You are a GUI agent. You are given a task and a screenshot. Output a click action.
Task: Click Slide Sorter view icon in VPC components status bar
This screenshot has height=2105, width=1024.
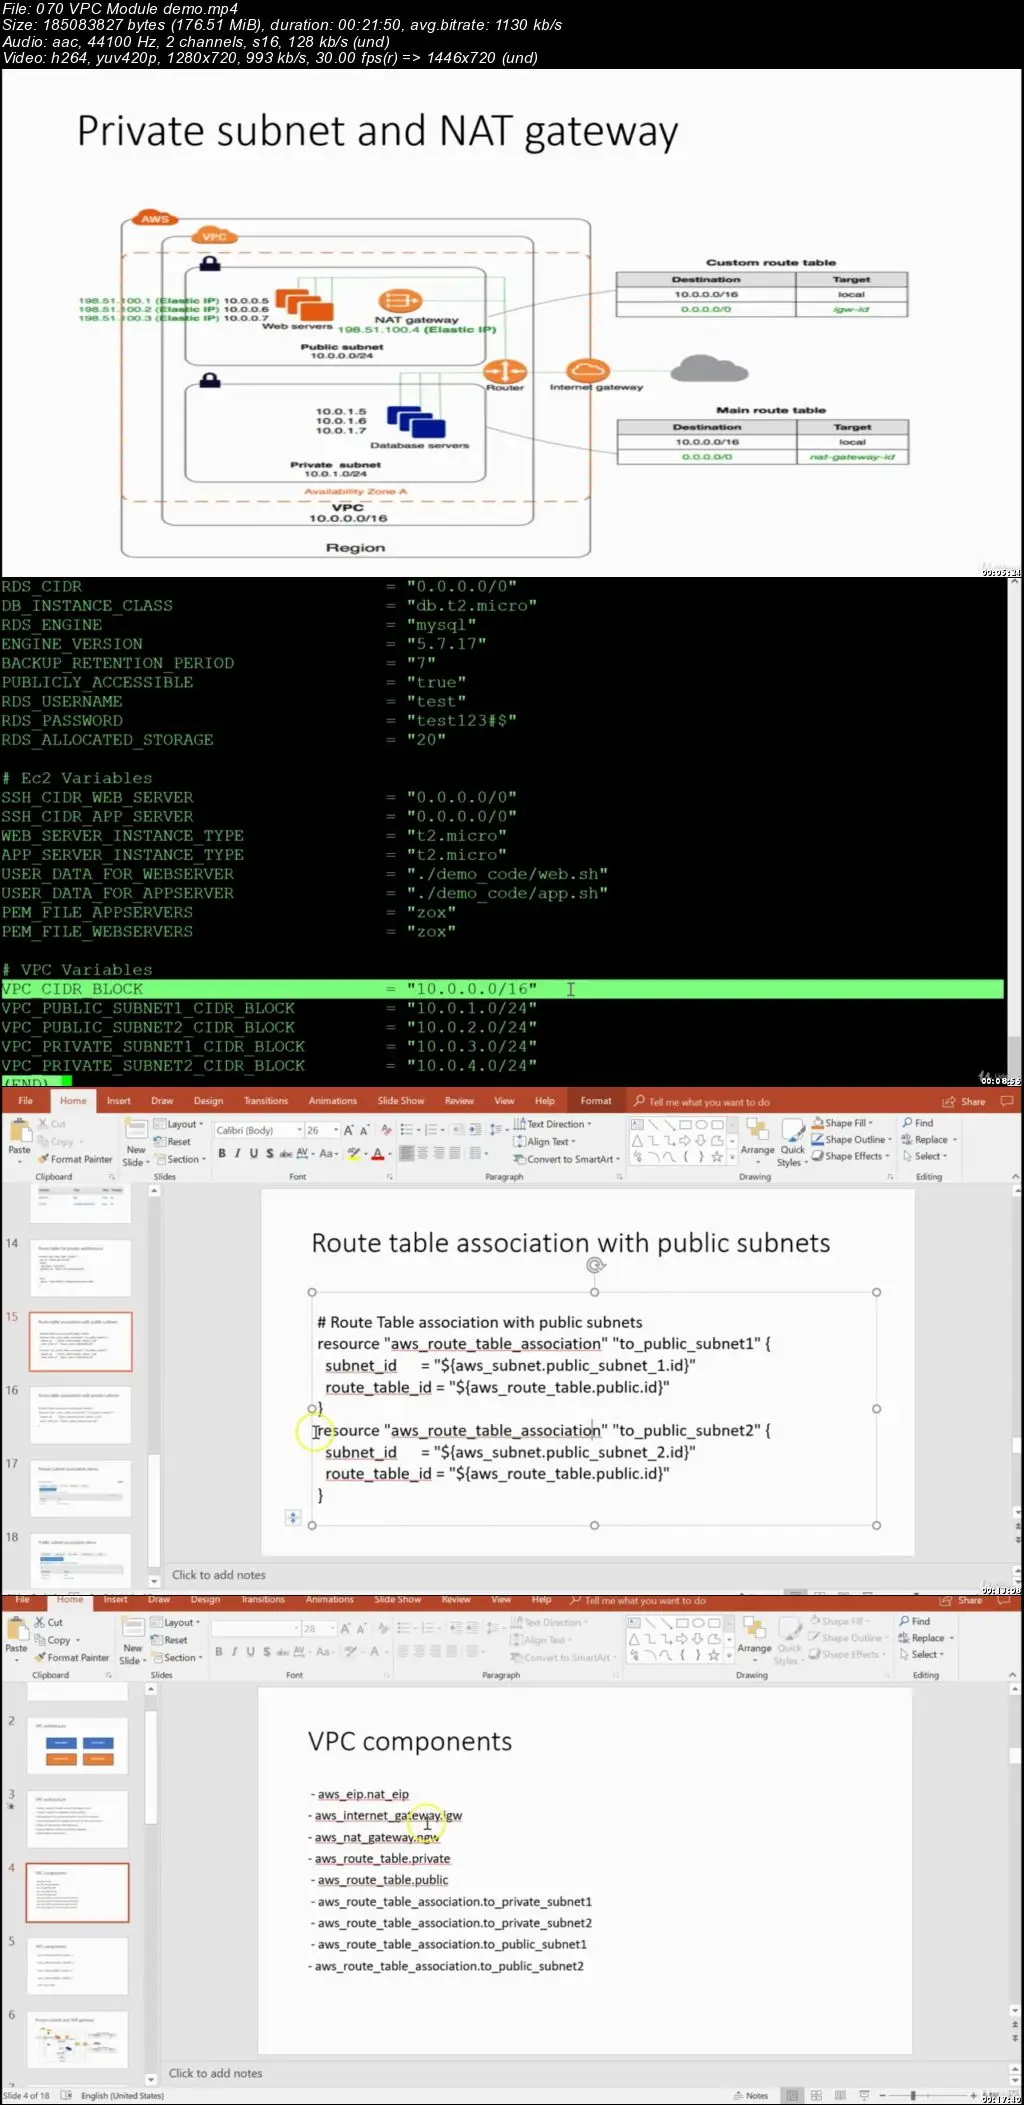[816, 2095]
